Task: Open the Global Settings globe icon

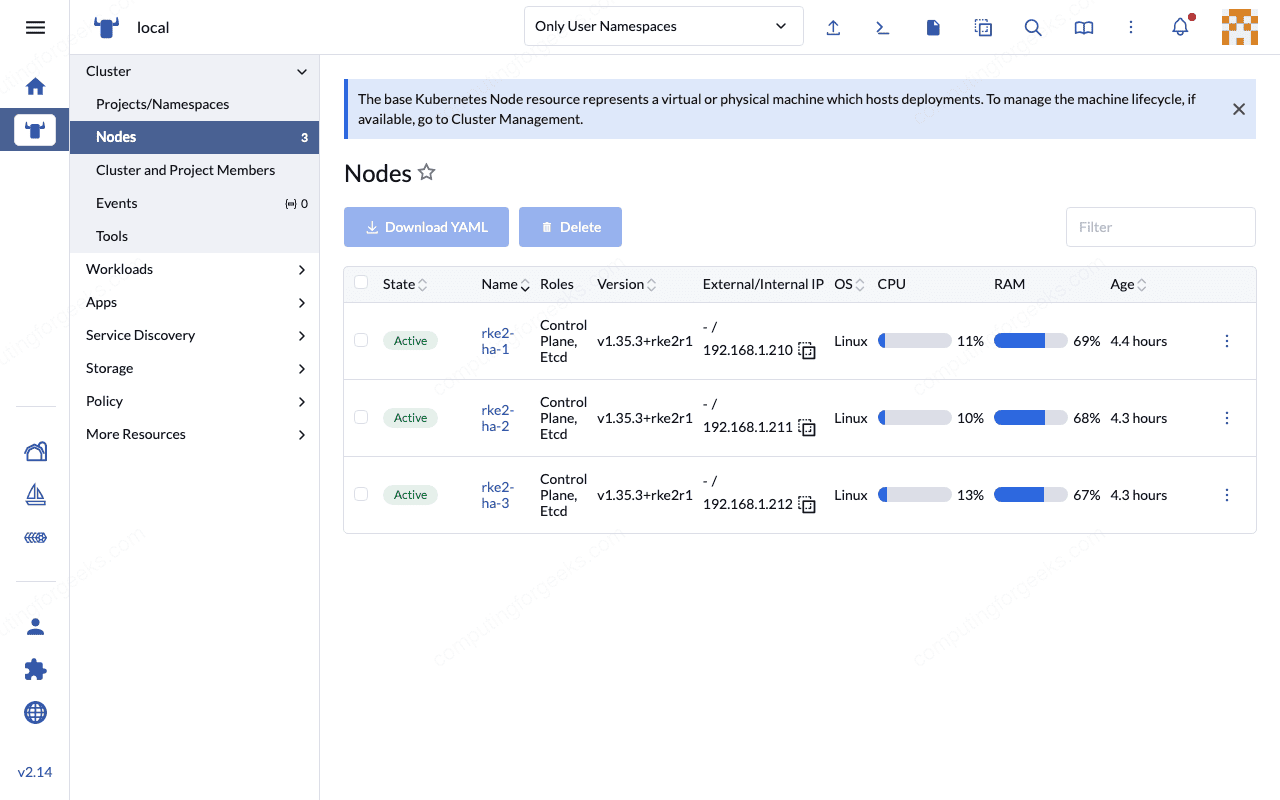Action: (x=35, y=712)
